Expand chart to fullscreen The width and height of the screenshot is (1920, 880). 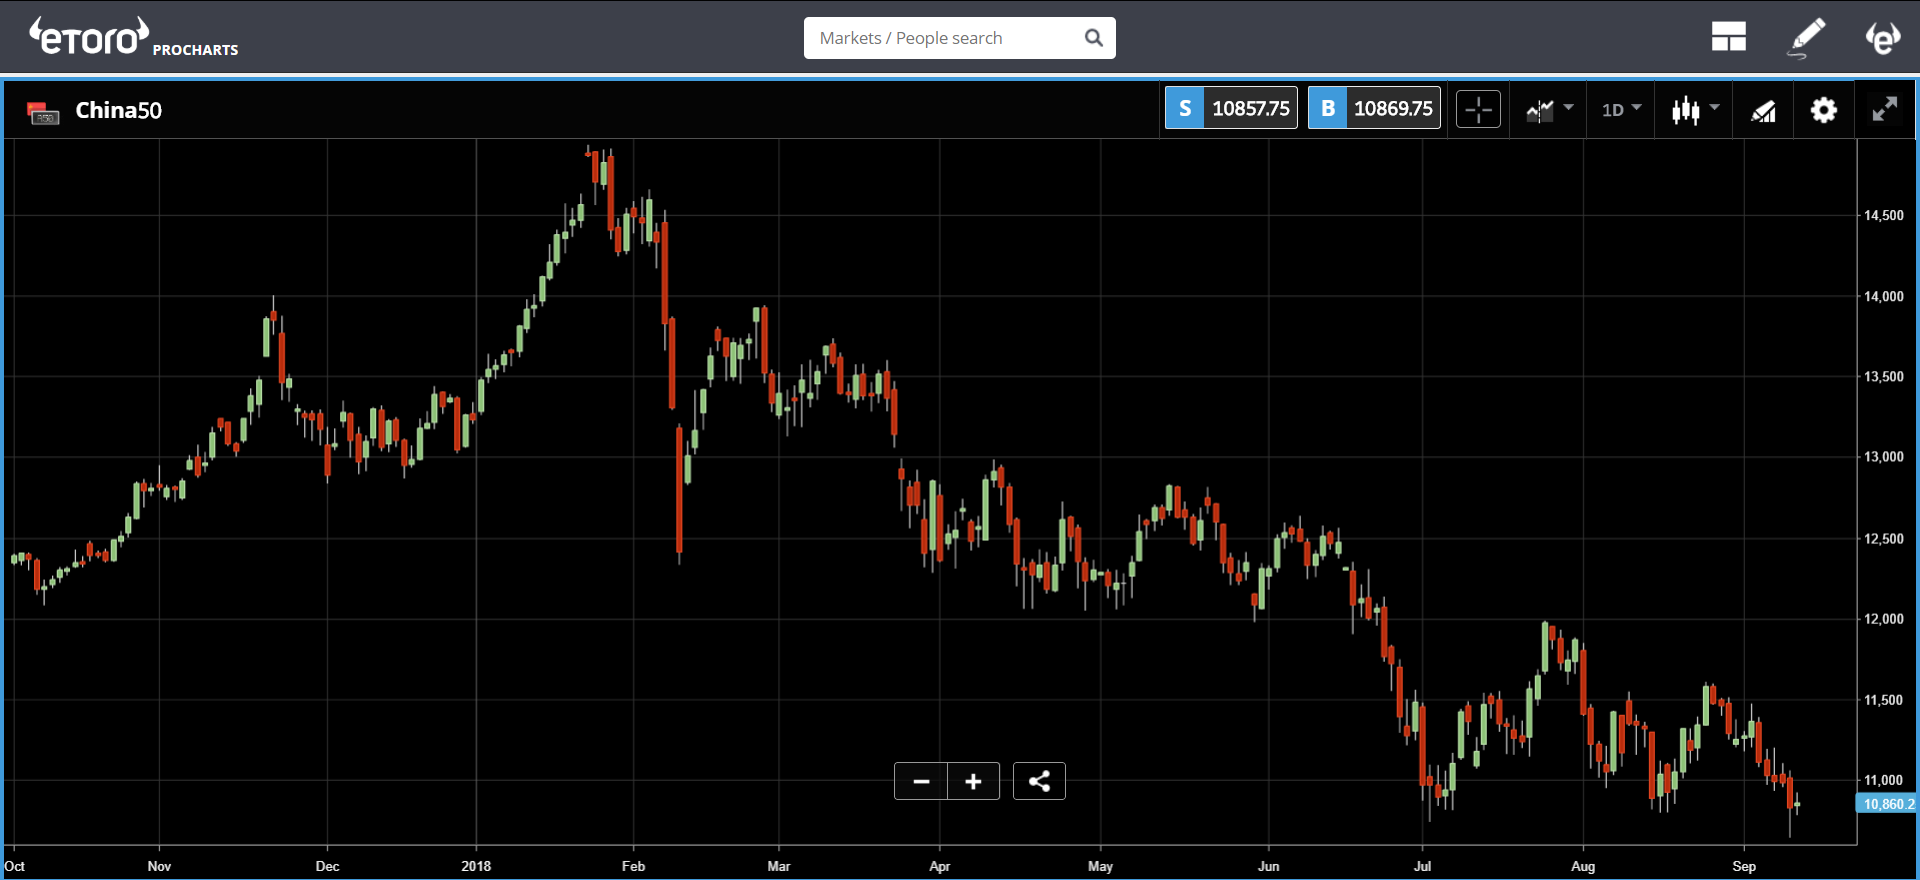pos(1884,109)
